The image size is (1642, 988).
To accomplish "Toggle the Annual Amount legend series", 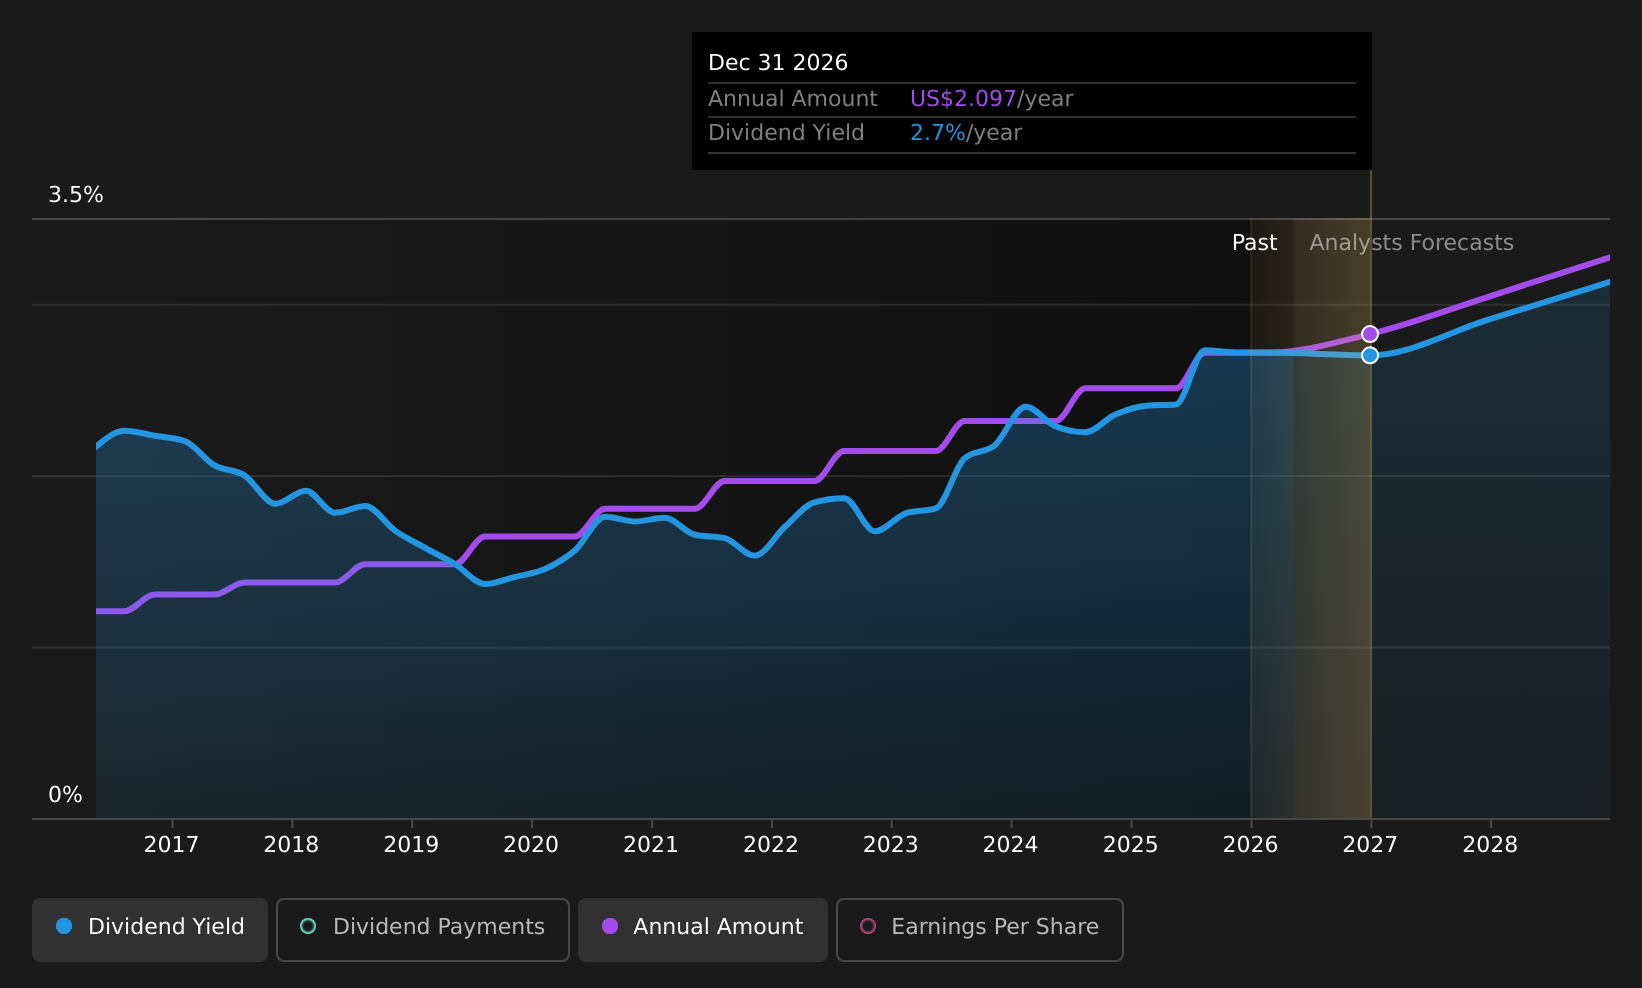I will [x=702, y=929].
